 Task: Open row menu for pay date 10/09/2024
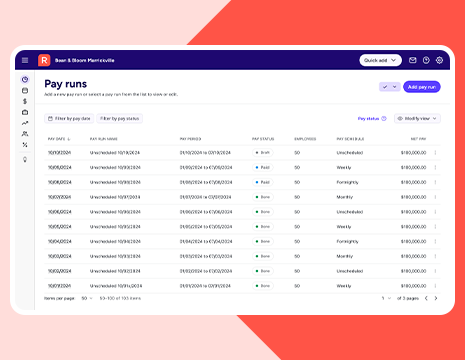(x=435, y=167)
